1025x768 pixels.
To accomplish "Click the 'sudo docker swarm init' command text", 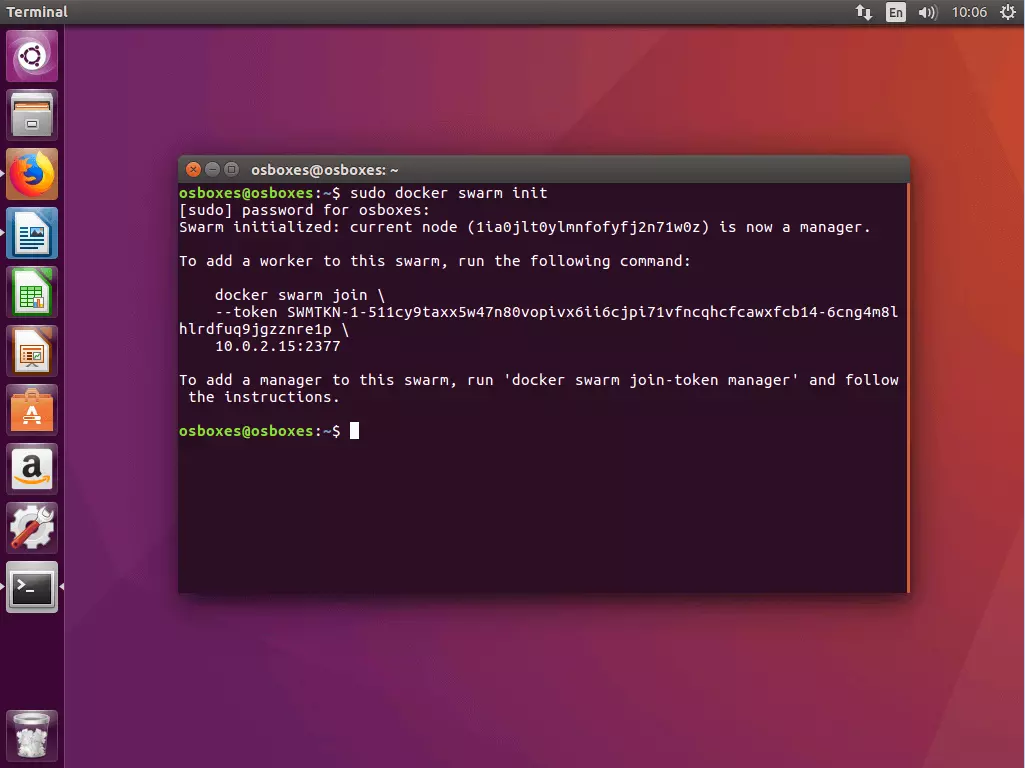I will pyautogui.click(x=448, y=193).
